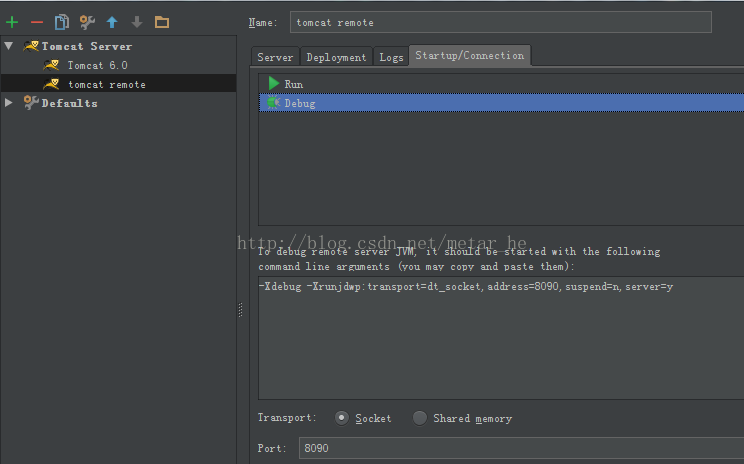Click the -Xdebug command line arguments text
The width and height of the screenshot is (744, 464).
coord(466,287)
